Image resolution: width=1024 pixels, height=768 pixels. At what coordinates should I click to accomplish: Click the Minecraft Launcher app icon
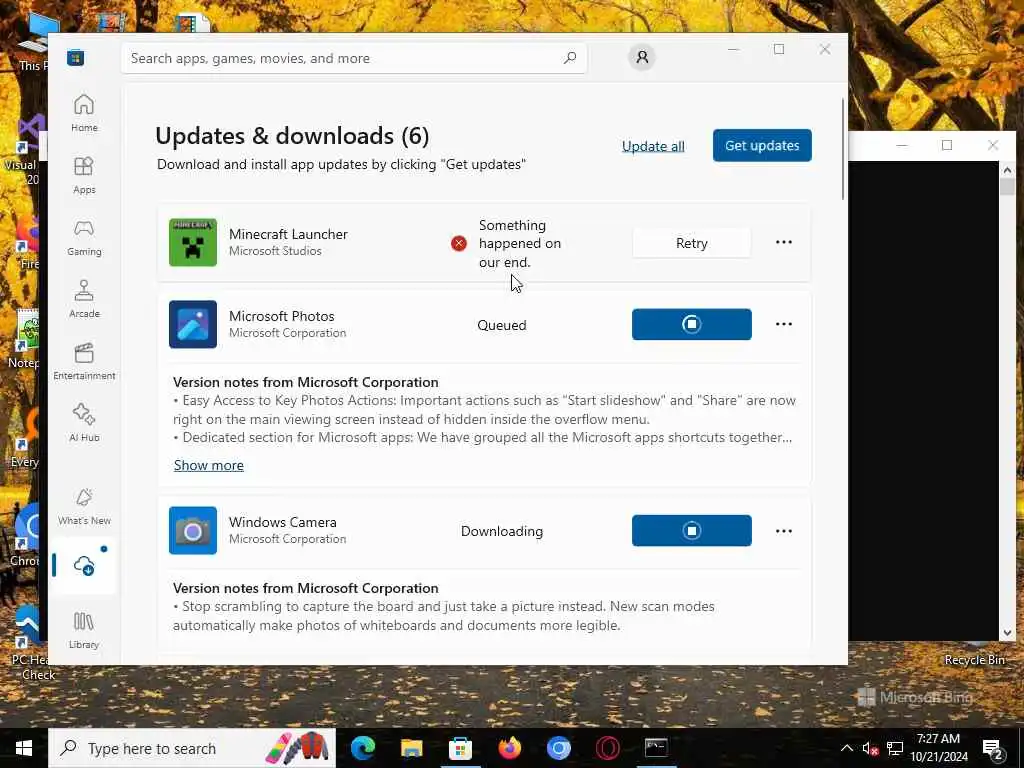coord(193,242)
